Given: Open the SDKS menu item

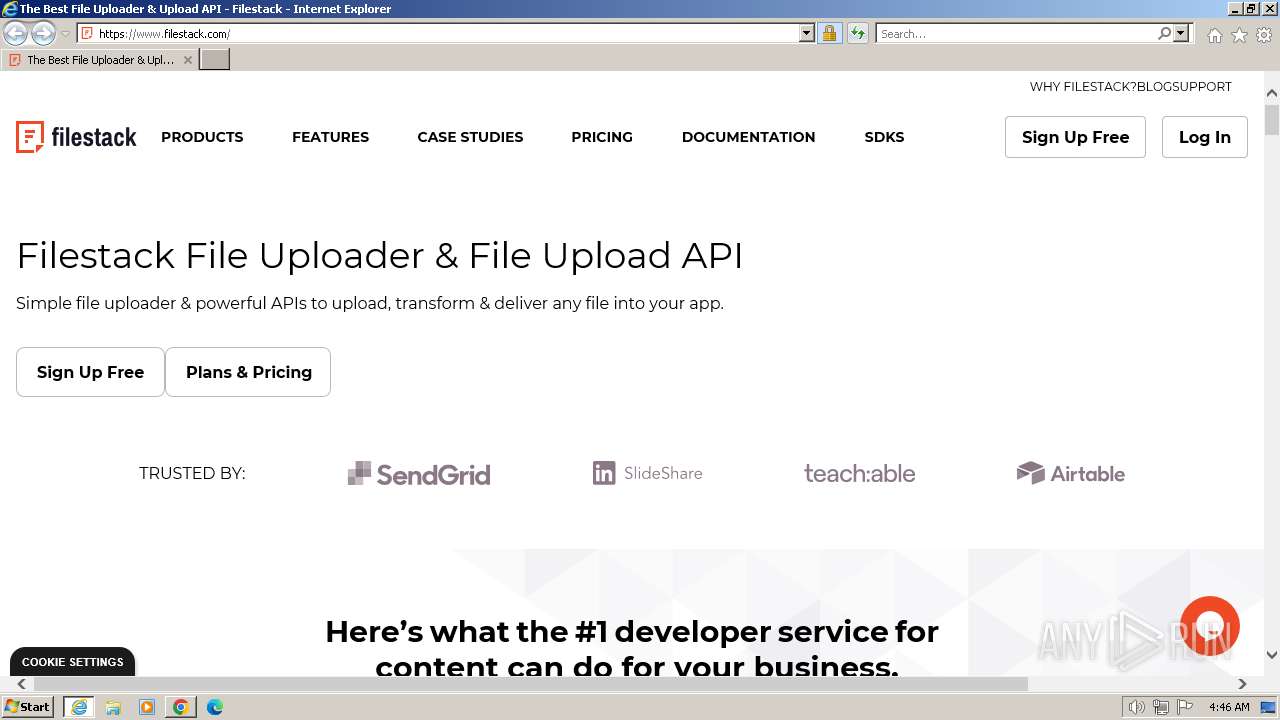Looking at the screenshot, I should [884, 137].
